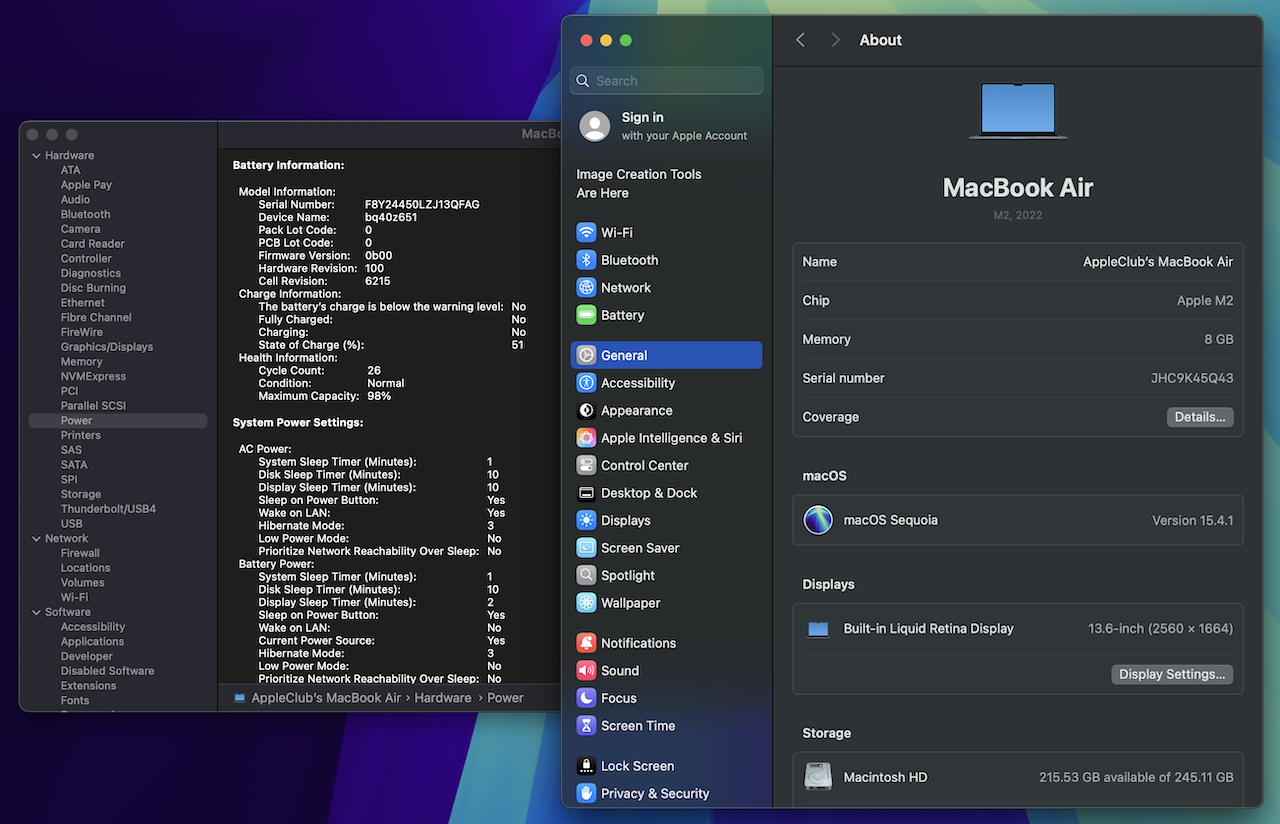Open Privacy & Security hand icon
Viewport: 1280px width, 824px height.
pos(586,793)
